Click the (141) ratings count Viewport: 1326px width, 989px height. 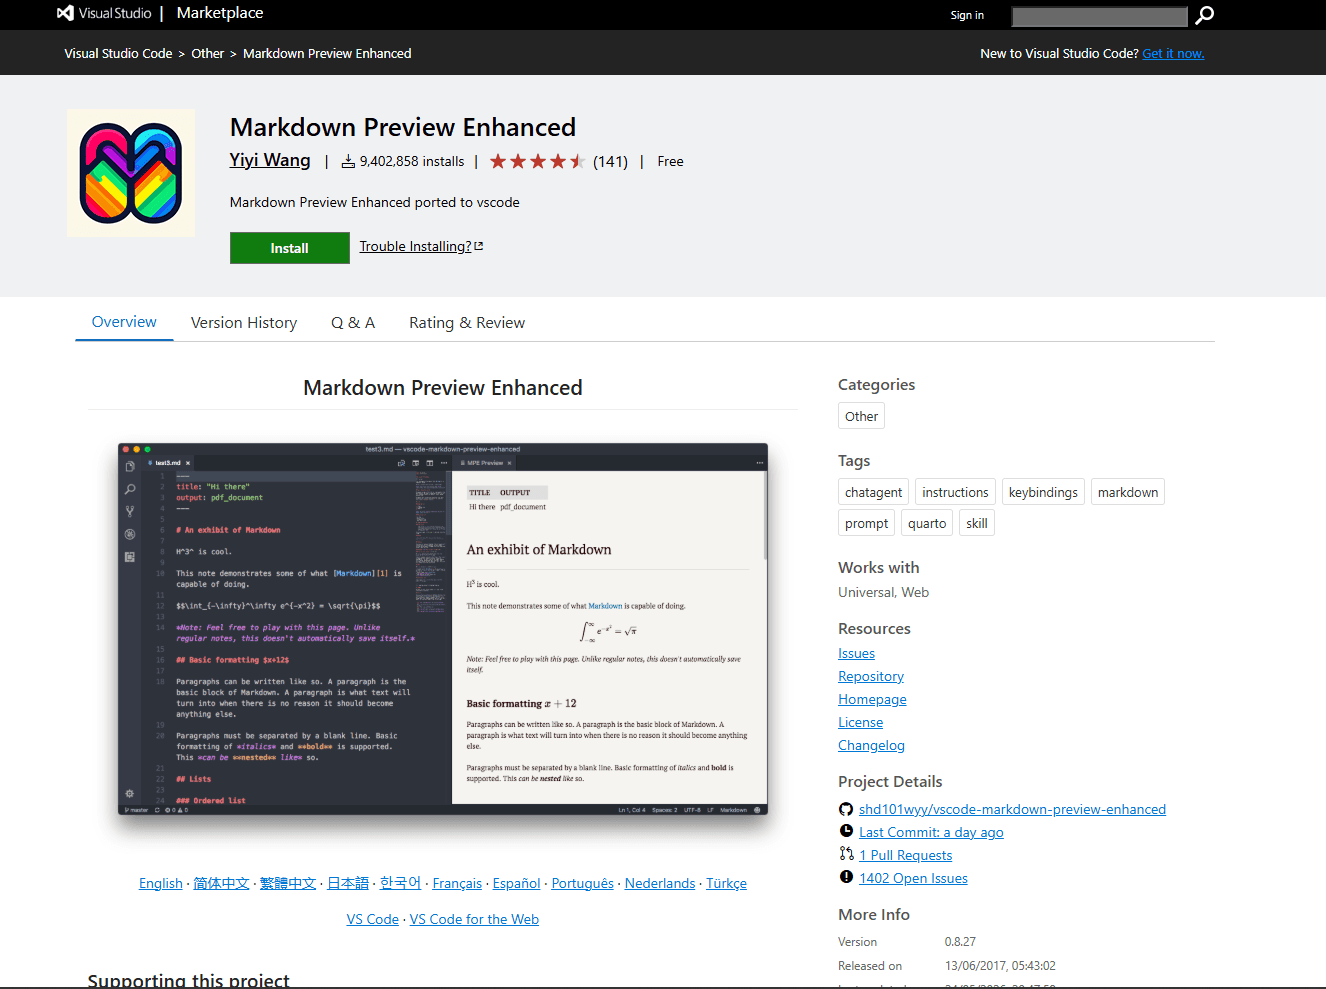(x=610, y=162)
